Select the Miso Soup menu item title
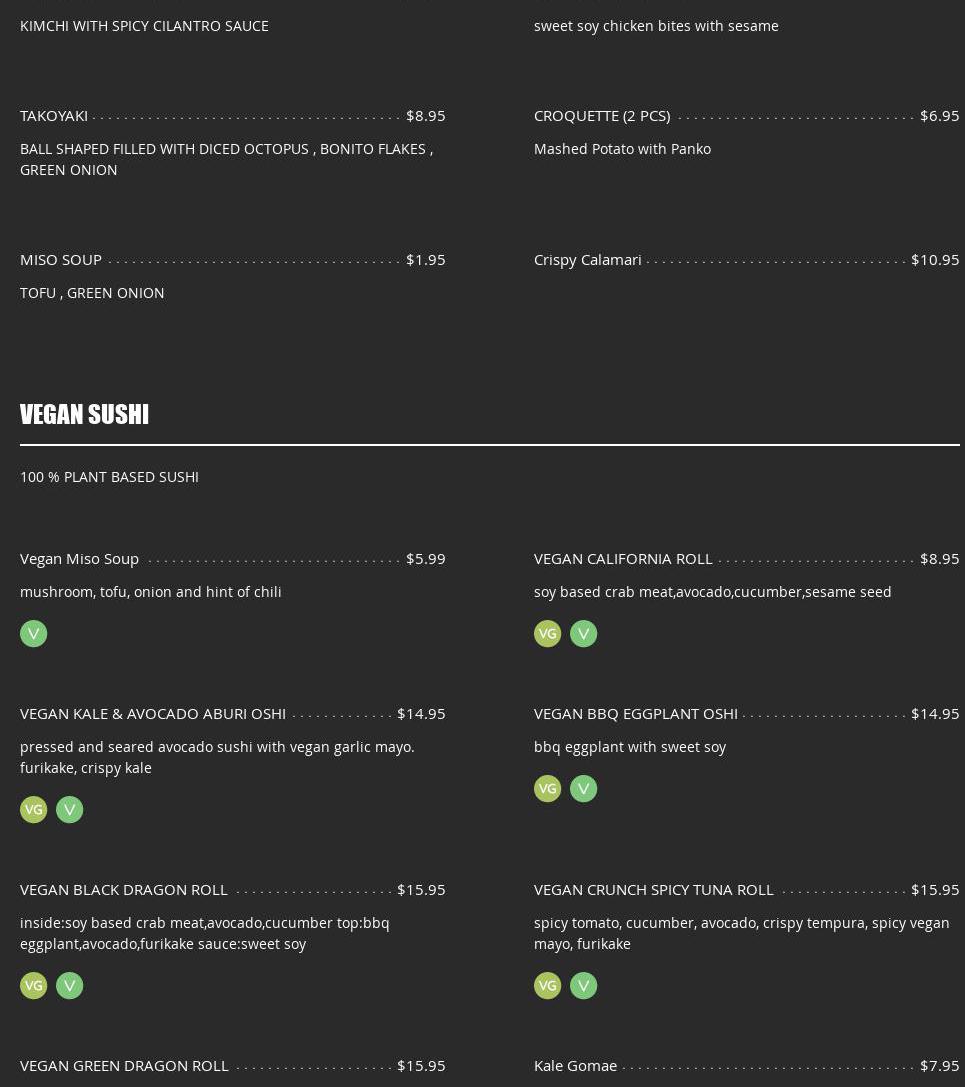The image size is (965, 1087). 61,259
